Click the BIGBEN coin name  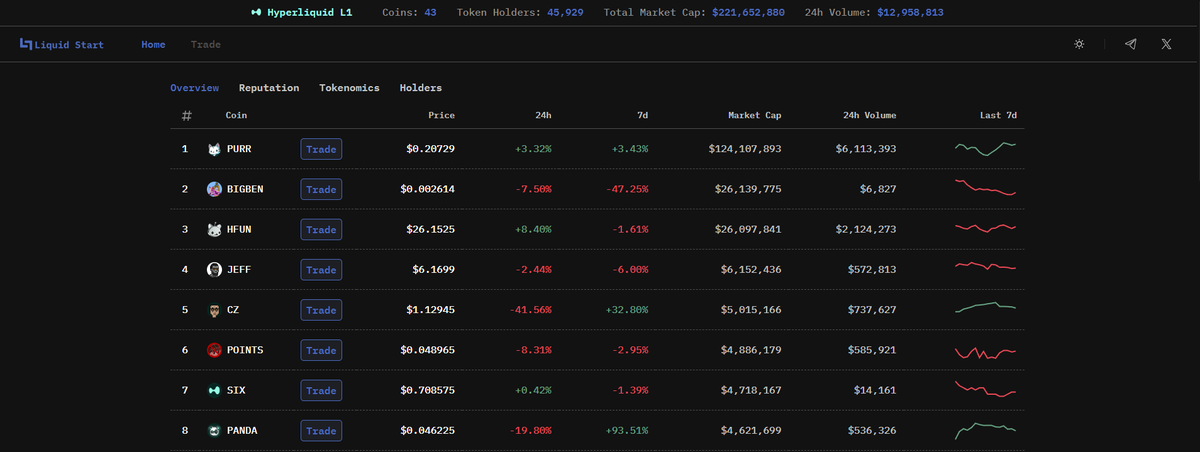(245, 189)
